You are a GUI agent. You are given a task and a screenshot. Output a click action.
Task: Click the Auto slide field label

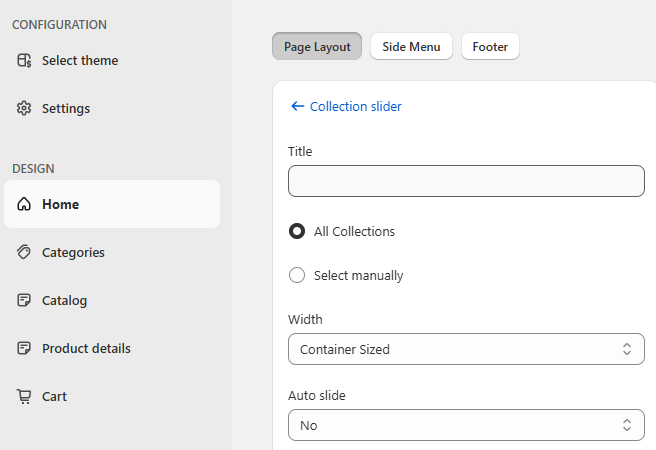coord(317,395)
